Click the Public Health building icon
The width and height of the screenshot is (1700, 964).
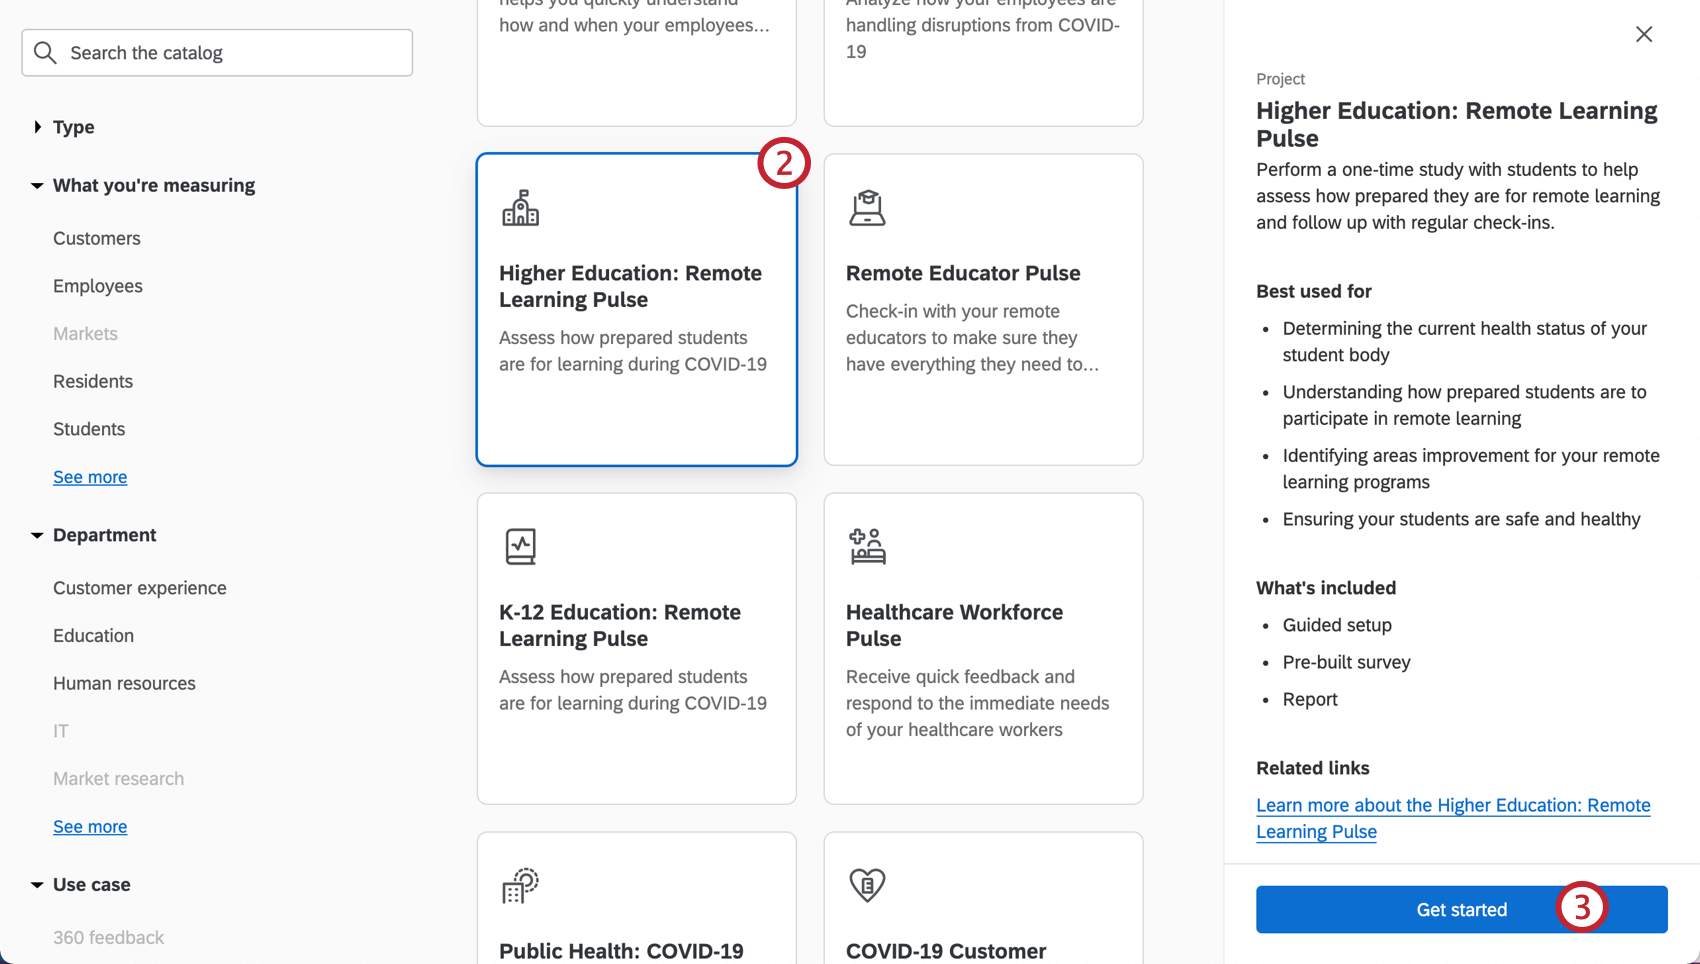[521, 885]
